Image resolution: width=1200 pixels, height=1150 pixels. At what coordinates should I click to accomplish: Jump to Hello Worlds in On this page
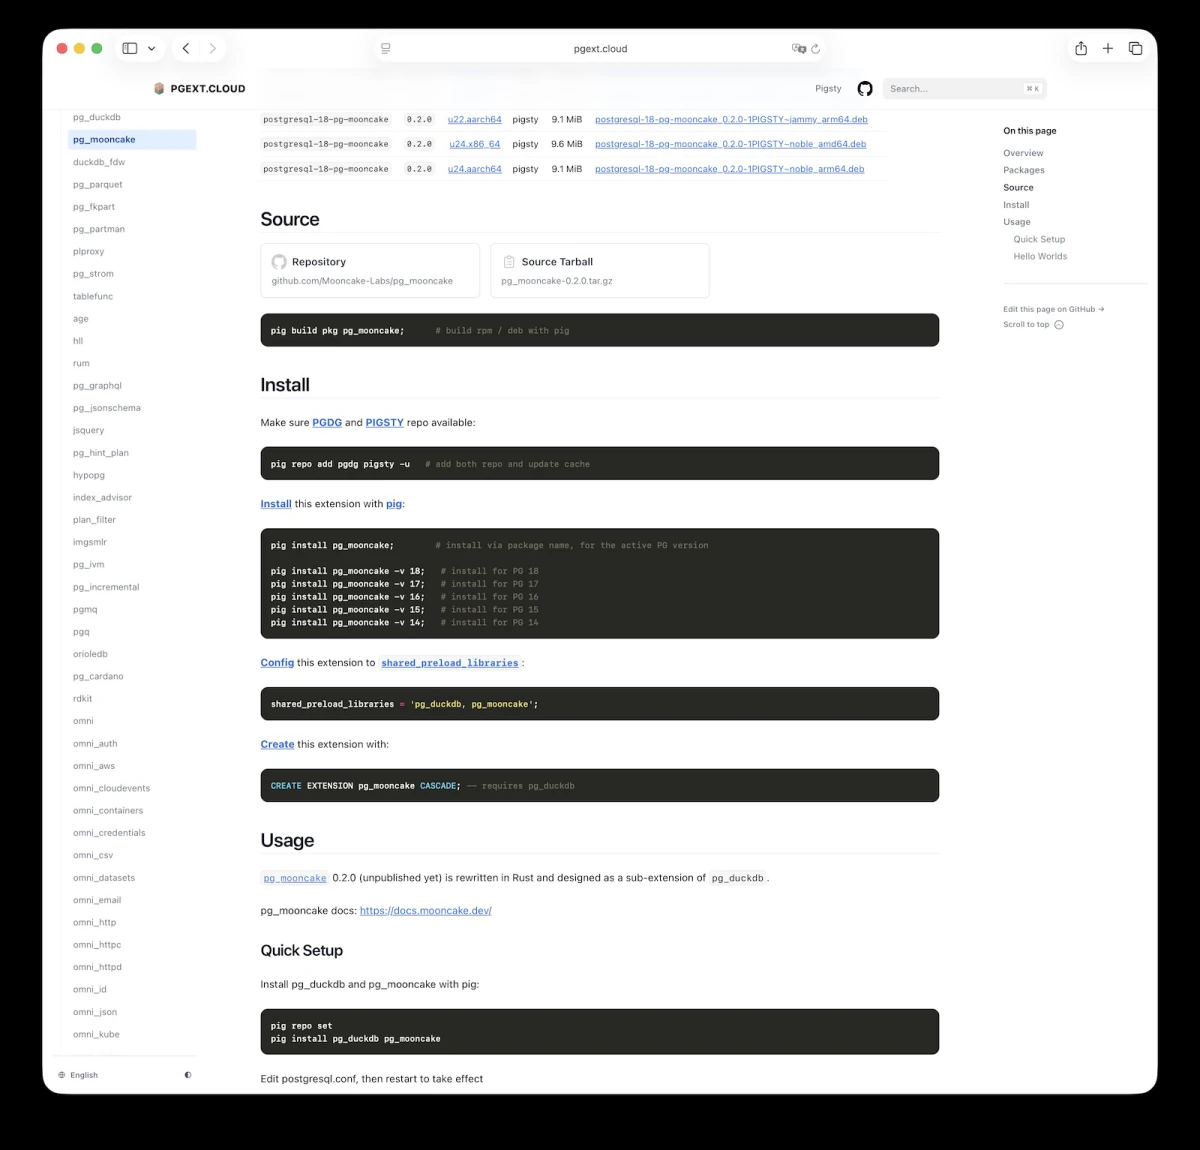(x=1040, y=257)
